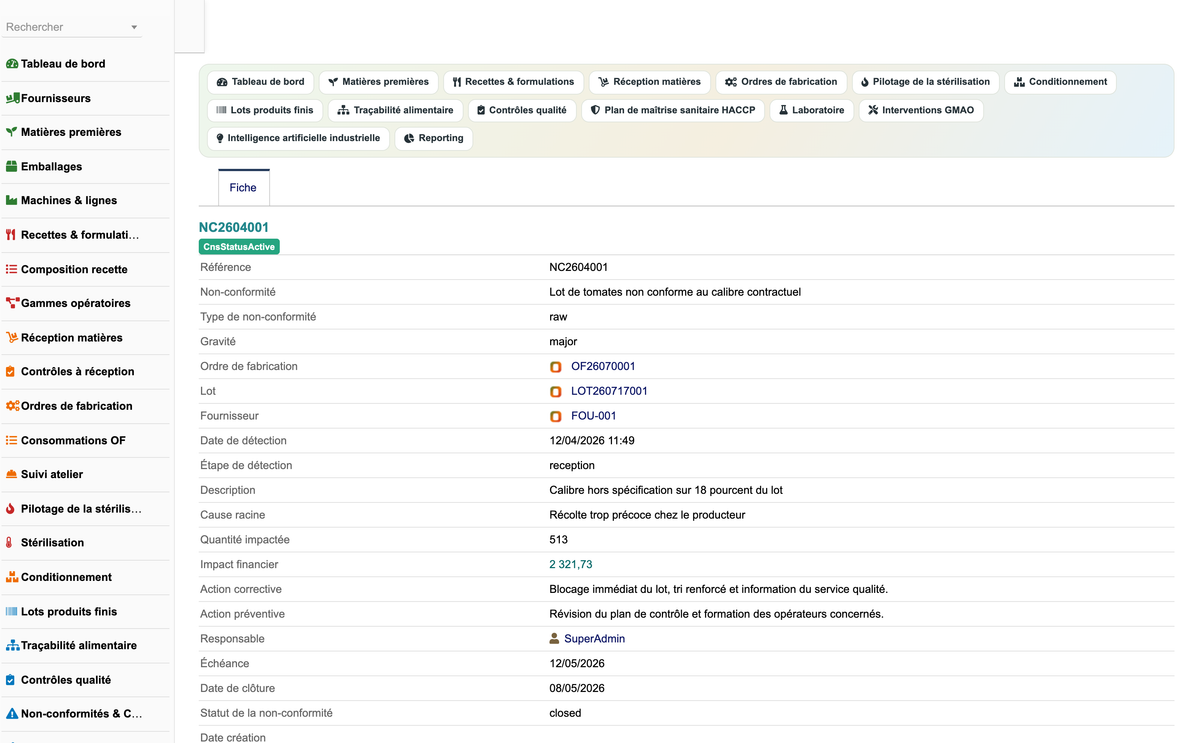Click in the Rechercher search field
Screen dimensions: 1200x743
tap(66, 27)
